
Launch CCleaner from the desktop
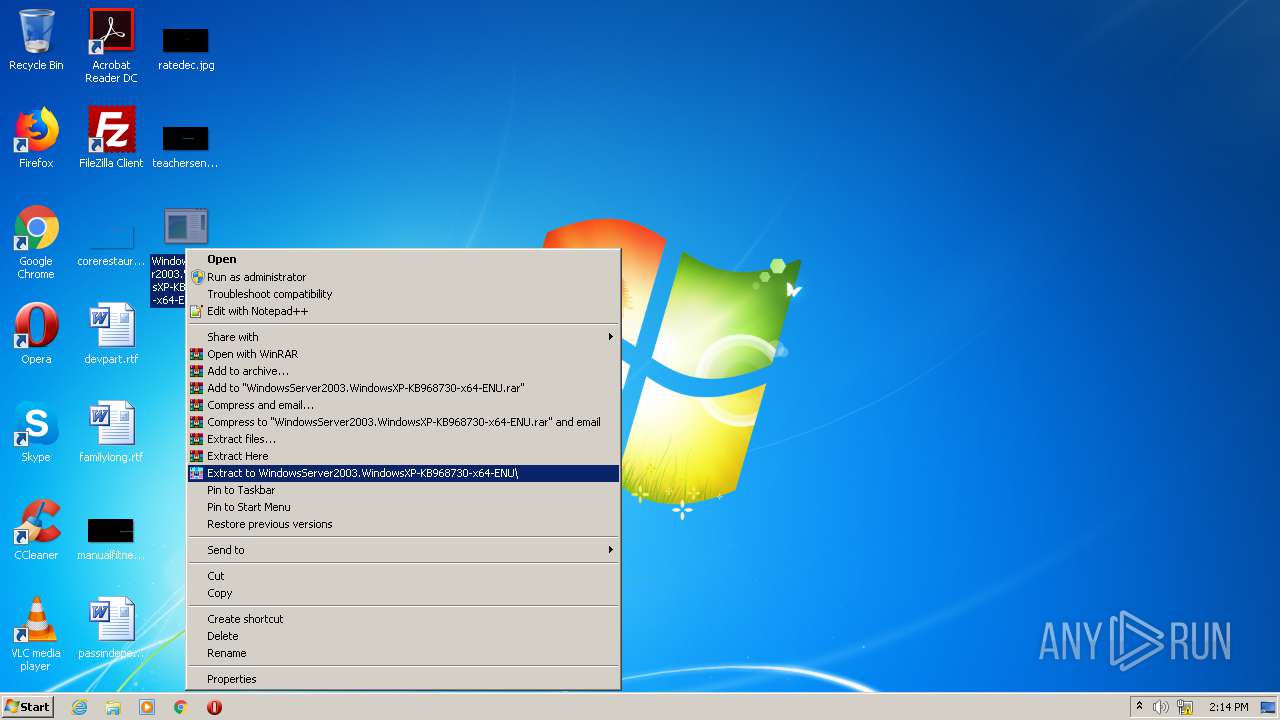click(x=36, y=530)
